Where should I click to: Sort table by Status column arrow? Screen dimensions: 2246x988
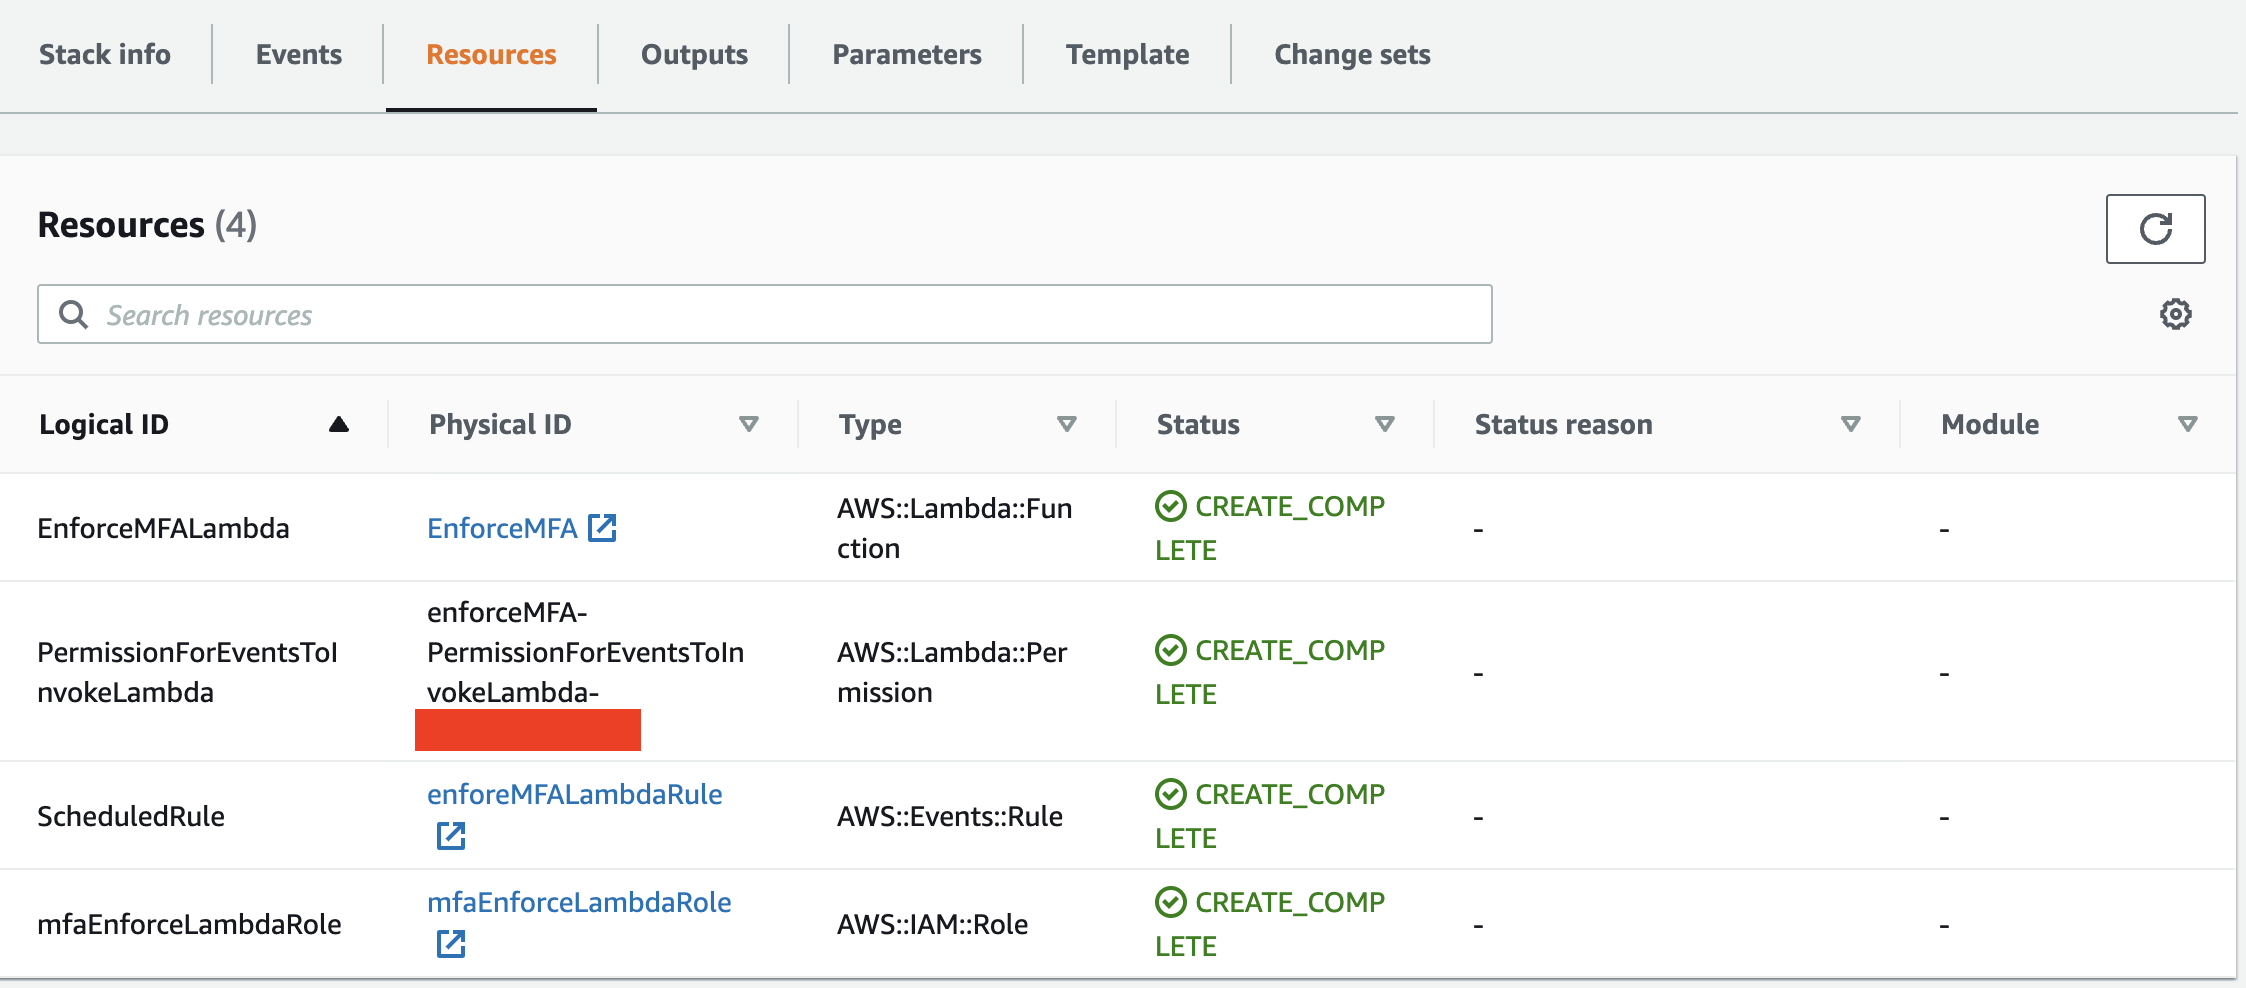tap(1385, 425)
